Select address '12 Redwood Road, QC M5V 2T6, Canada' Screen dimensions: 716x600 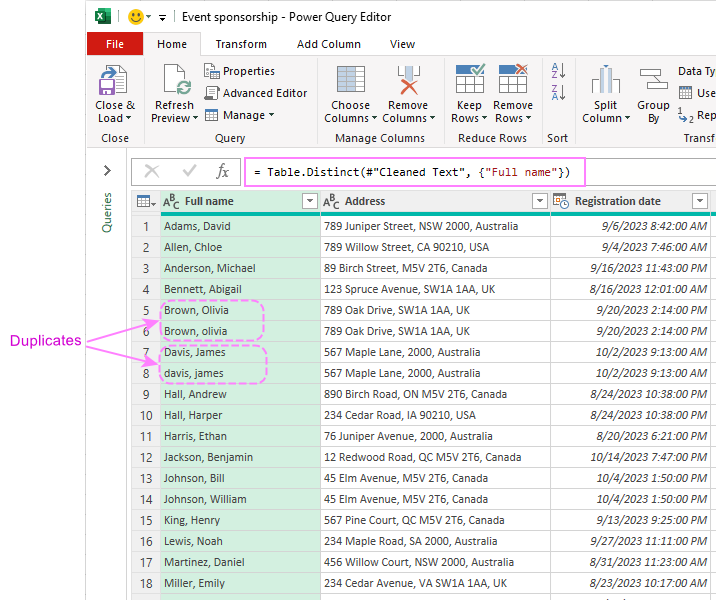point(435,457)
